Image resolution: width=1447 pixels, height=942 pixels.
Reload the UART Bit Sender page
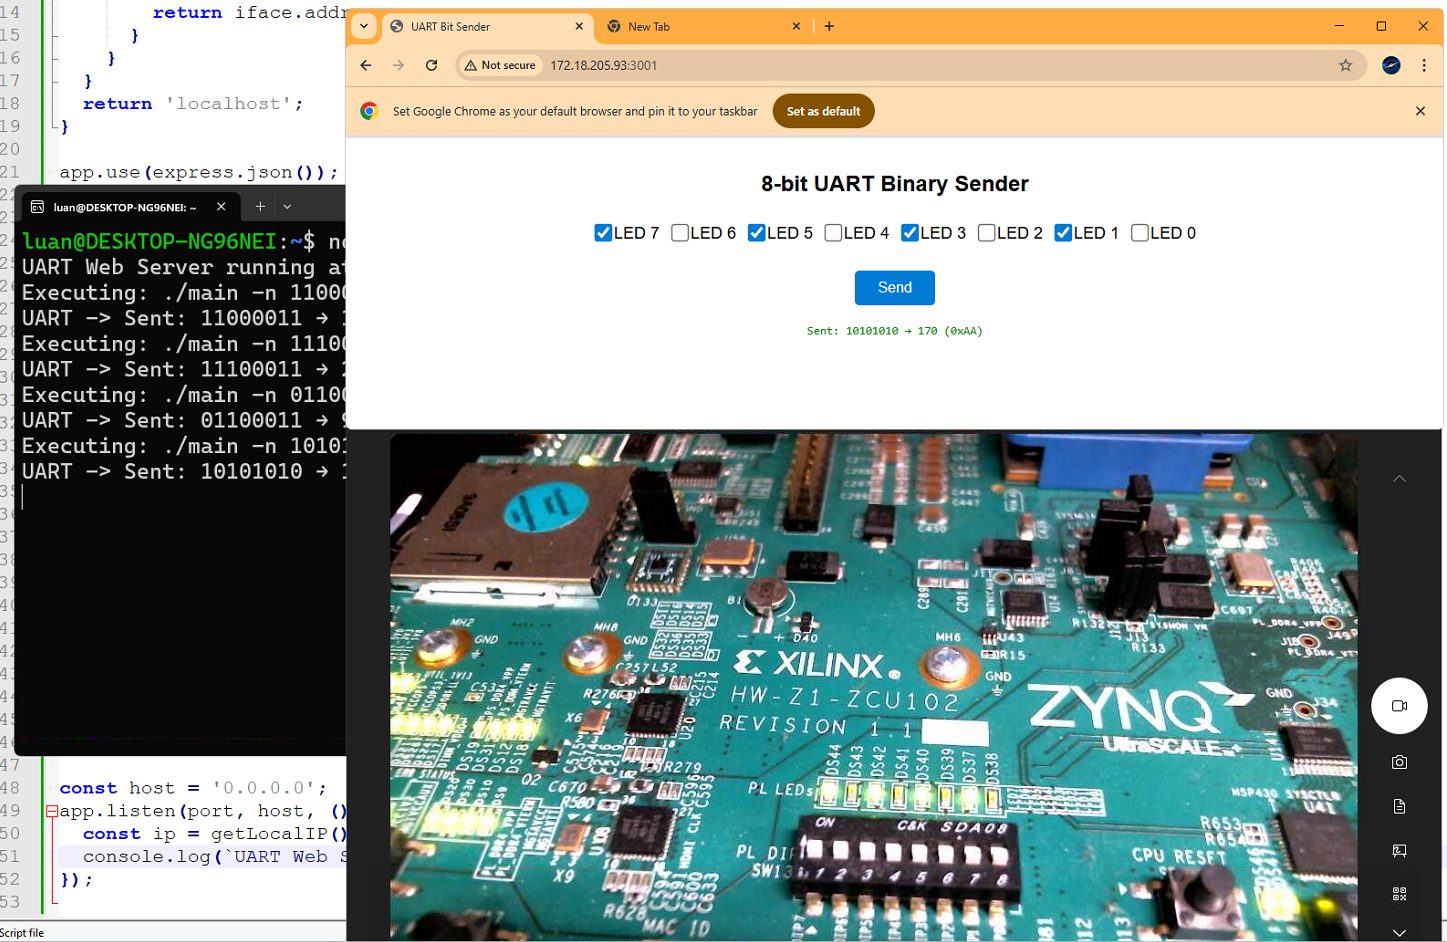point(431,65)
